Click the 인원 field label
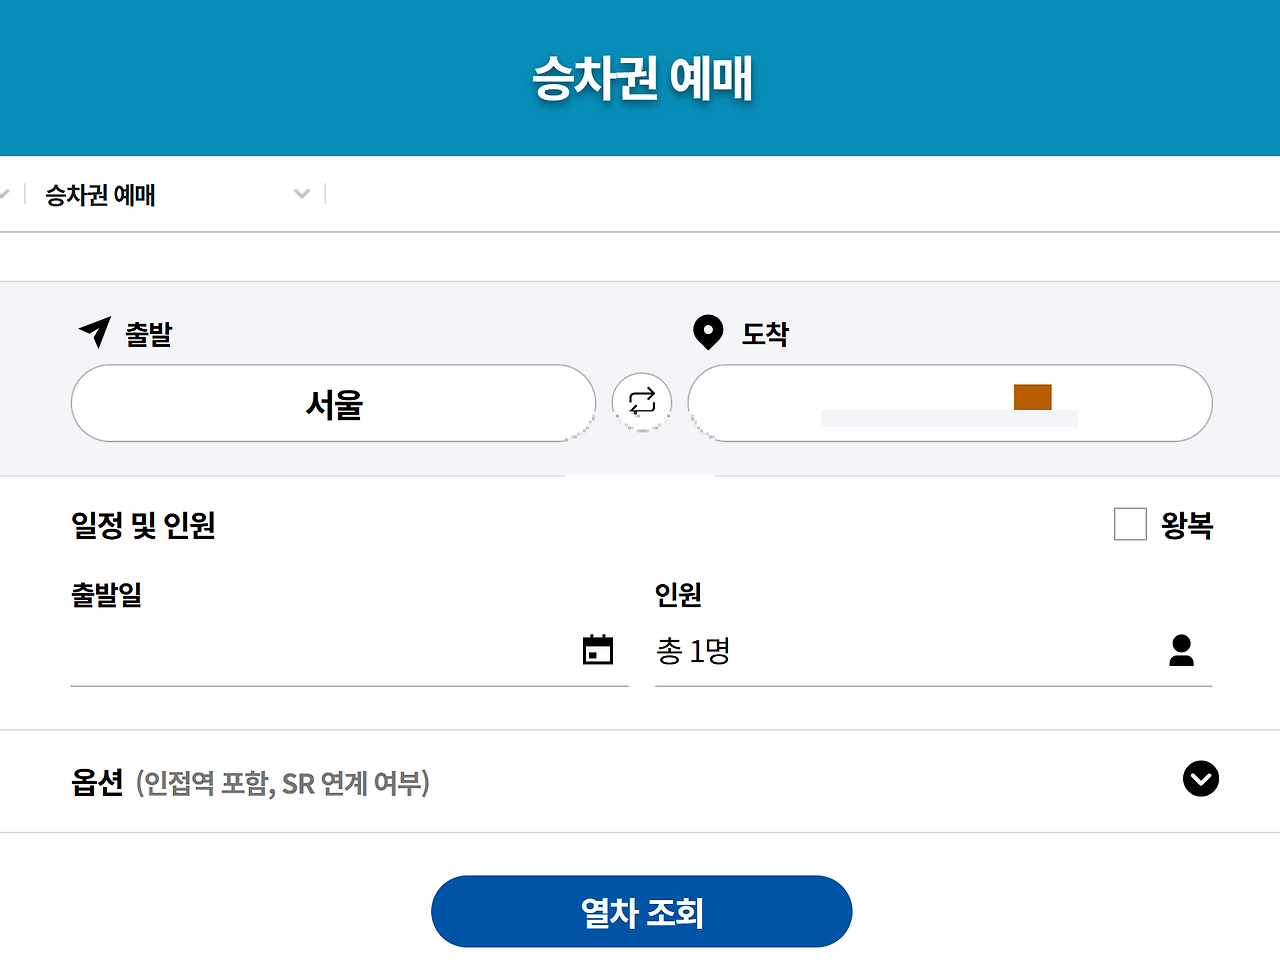This screenshot has height=973, width=1280. click(x=678, y=595)
